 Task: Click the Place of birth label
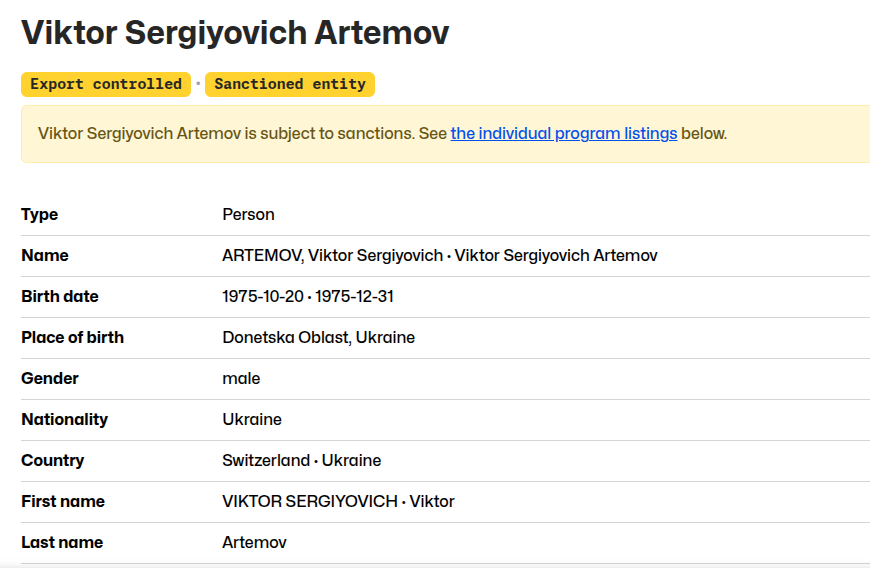72,337
